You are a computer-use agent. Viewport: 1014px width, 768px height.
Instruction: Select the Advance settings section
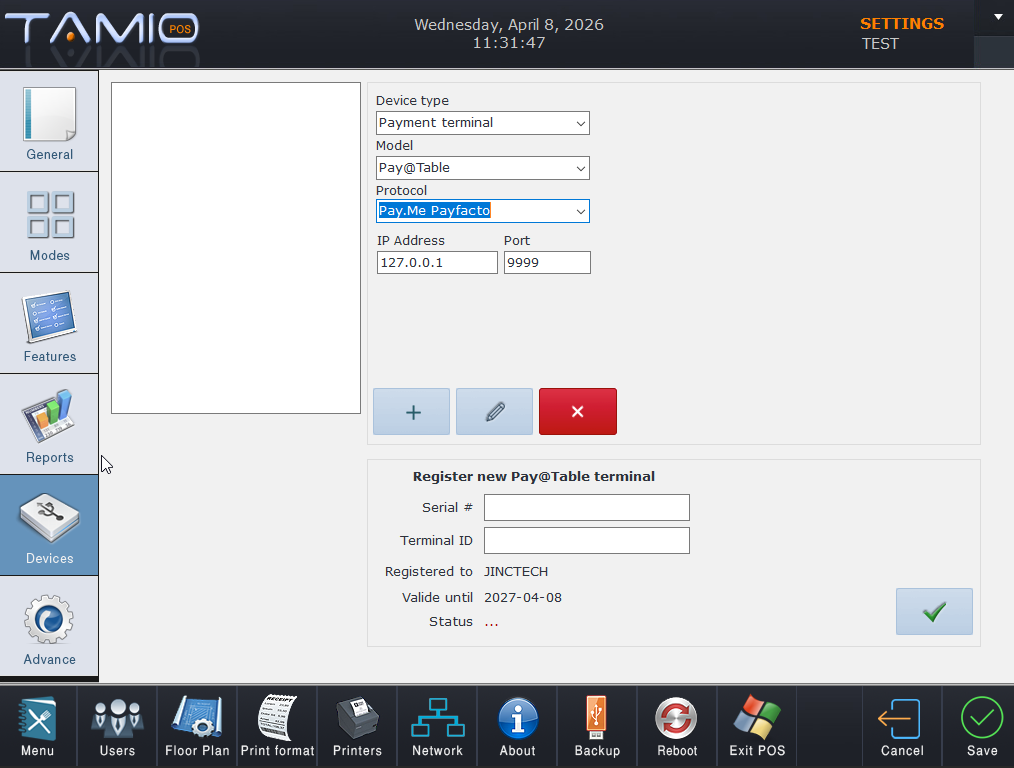coord(49,626)
